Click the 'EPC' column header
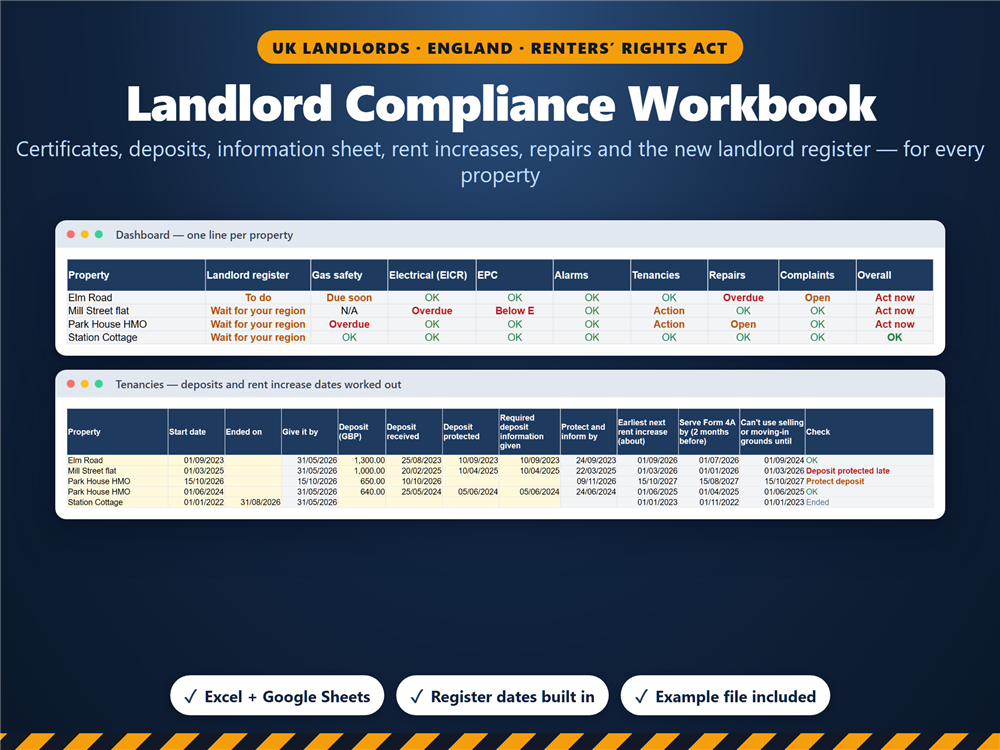 [x=515, y=276]
